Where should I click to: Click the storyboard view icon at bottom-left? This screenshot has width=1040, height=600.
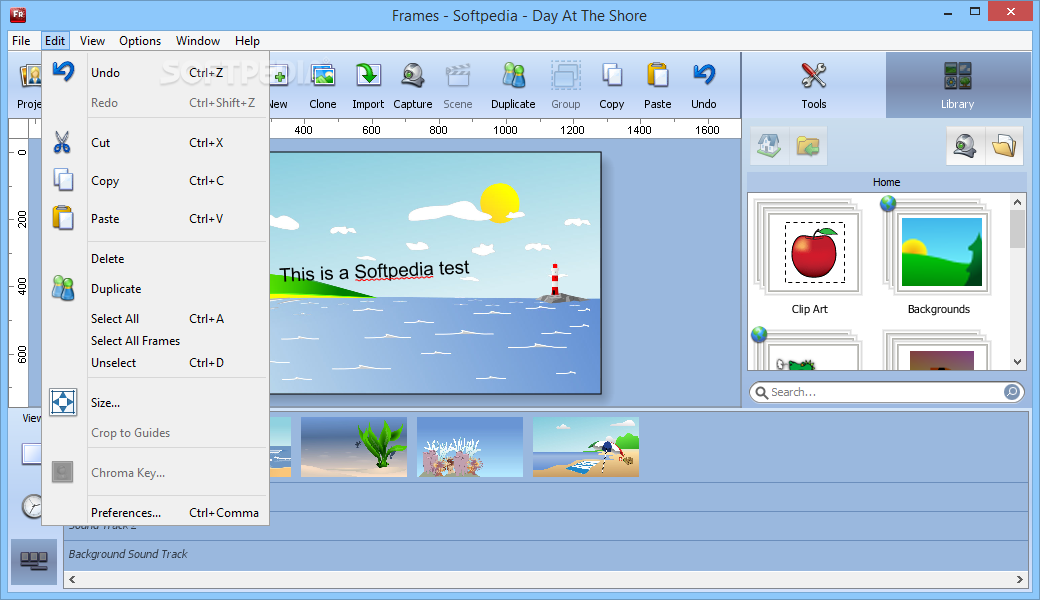coord(34,561)
